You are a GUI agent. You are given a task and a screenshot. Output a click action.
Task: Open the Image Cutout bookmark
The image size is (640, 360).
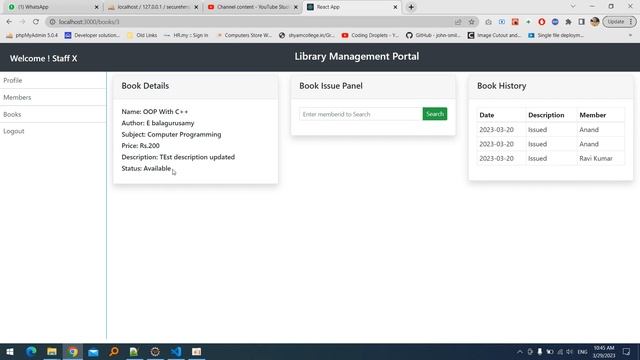[x=495, y=36]
